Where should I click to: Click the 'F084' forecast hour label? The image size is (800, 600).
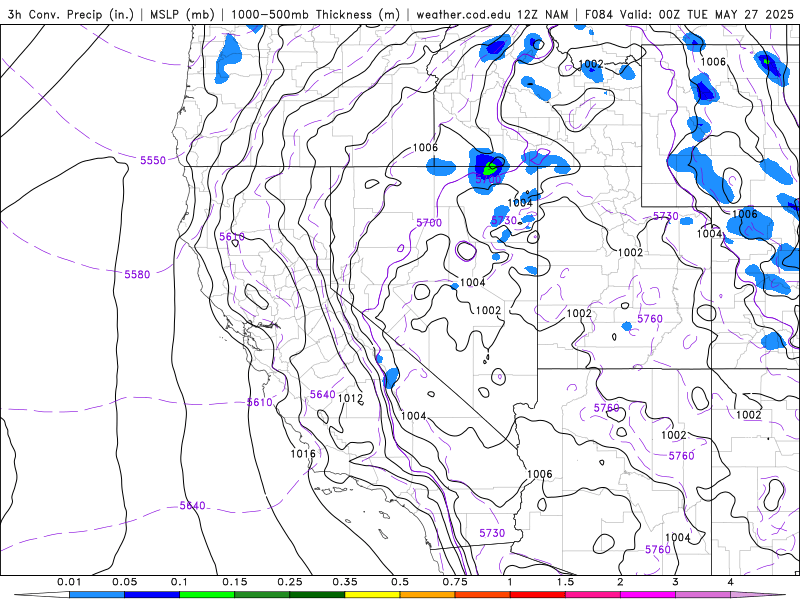pyautogui.click(x=598, y=14)
